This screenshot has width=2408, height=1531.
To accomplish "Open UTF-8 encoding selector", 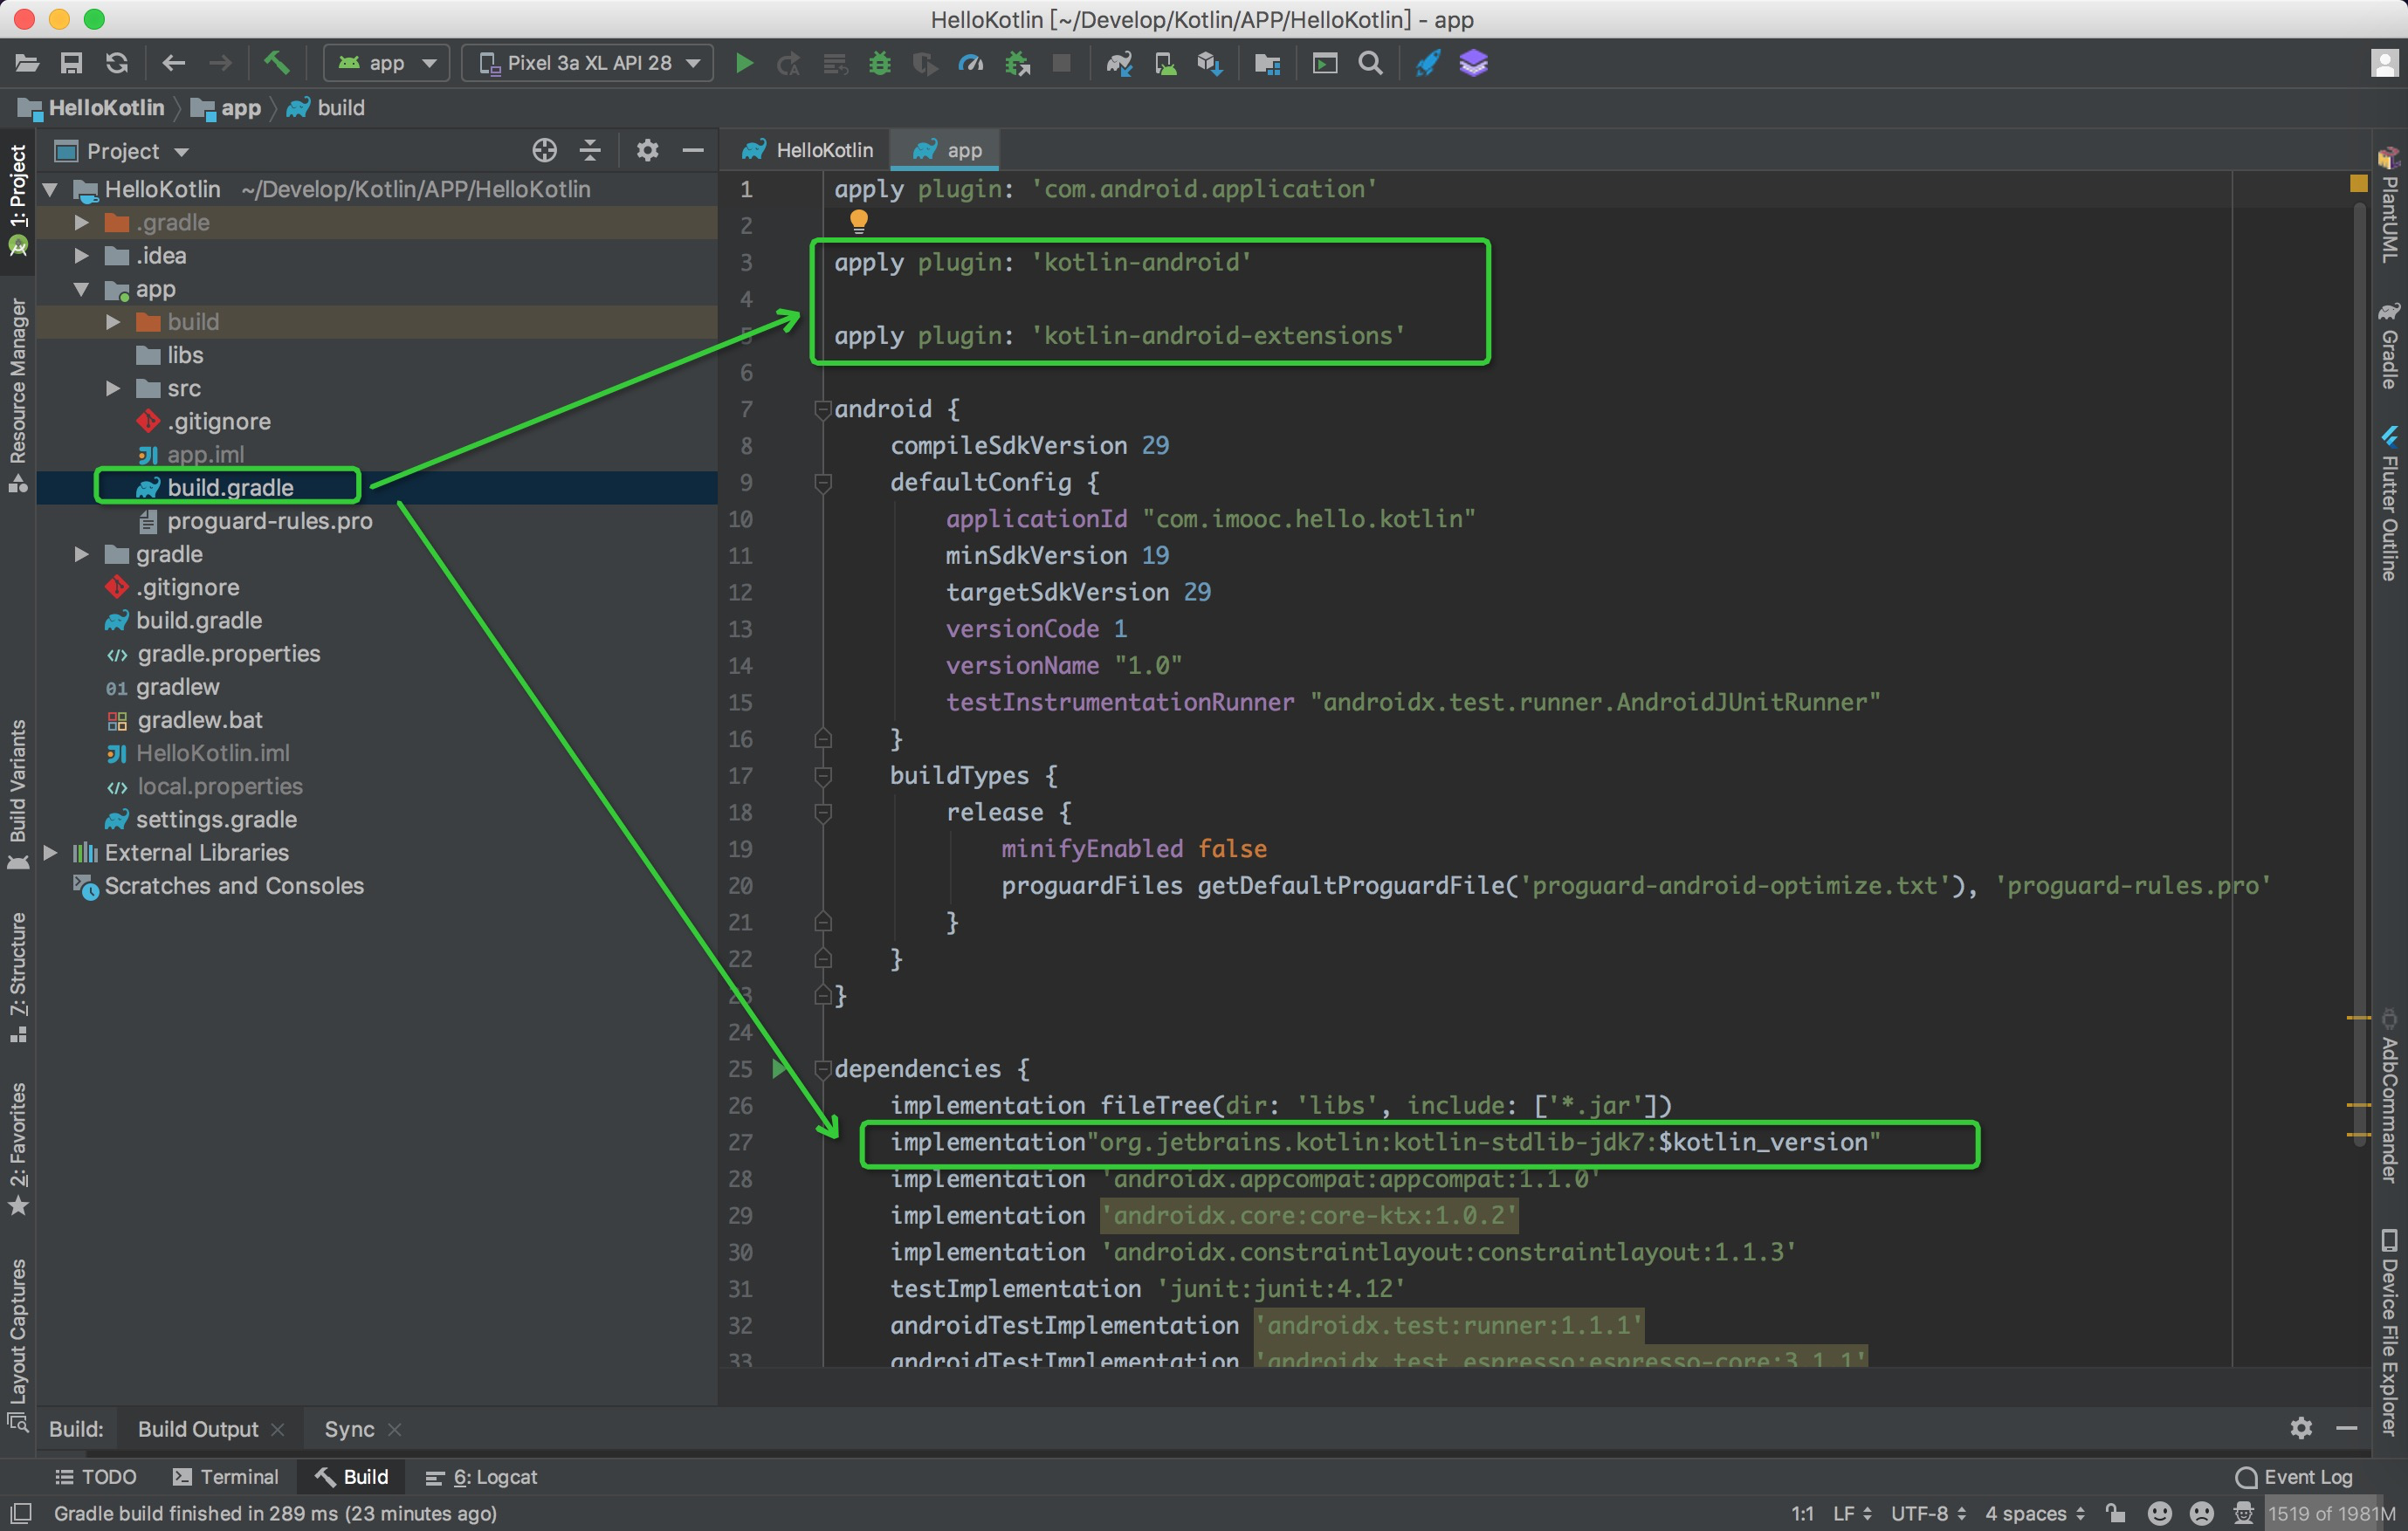I will tap(1929, 1513).
